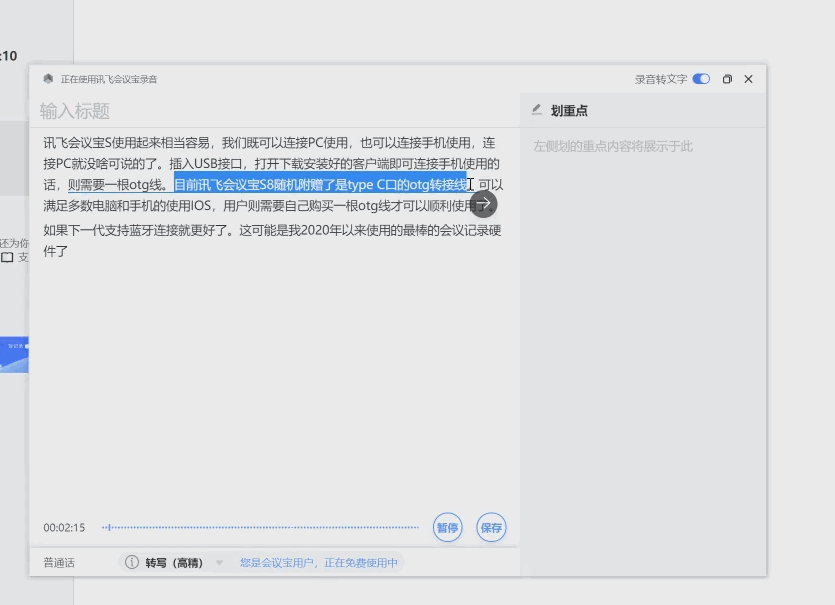Viewport: 835px width, 605px height.
Task: Click the audio waveform progress line
Action: coord(260,527)
